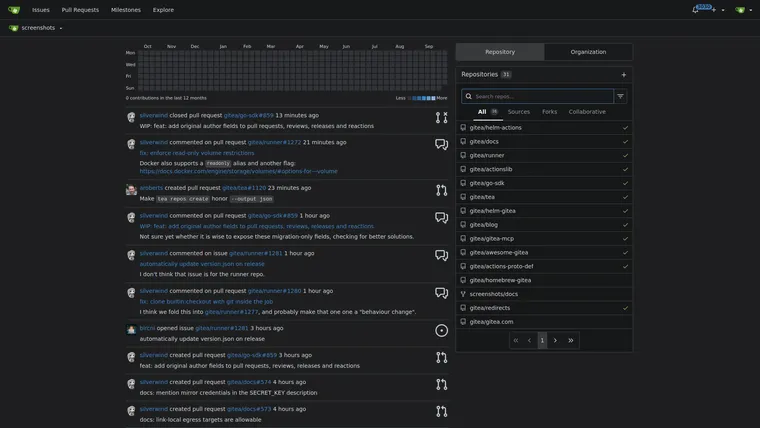Add a new repository with plus icon

[x=623, y=75]
